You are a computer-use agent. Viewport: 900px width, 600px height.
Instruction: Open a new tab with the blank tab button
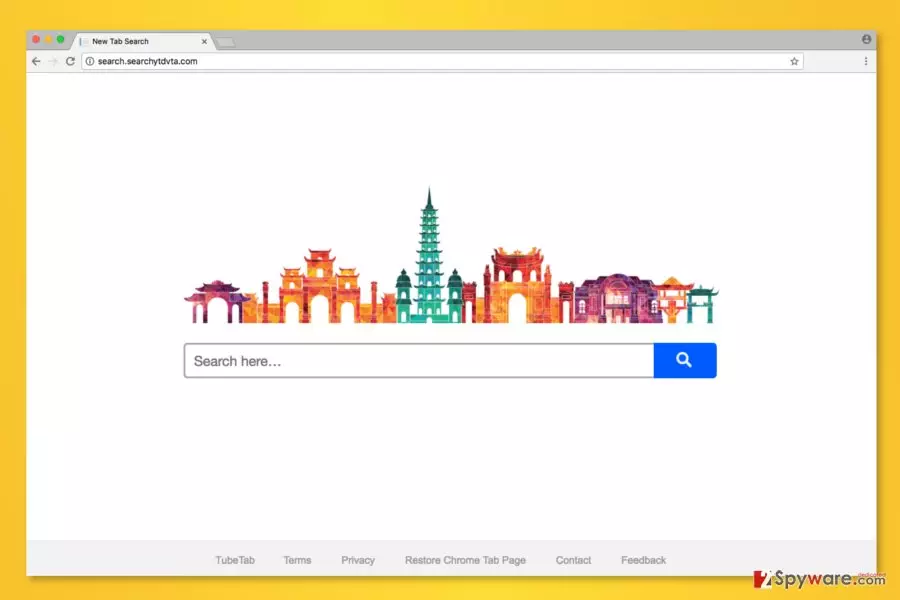[x=226, y=42]
